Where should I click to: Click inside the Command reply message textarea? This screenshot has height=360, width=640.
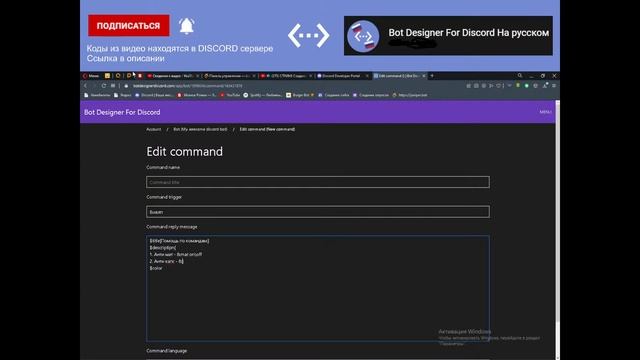tap(318, 288)
